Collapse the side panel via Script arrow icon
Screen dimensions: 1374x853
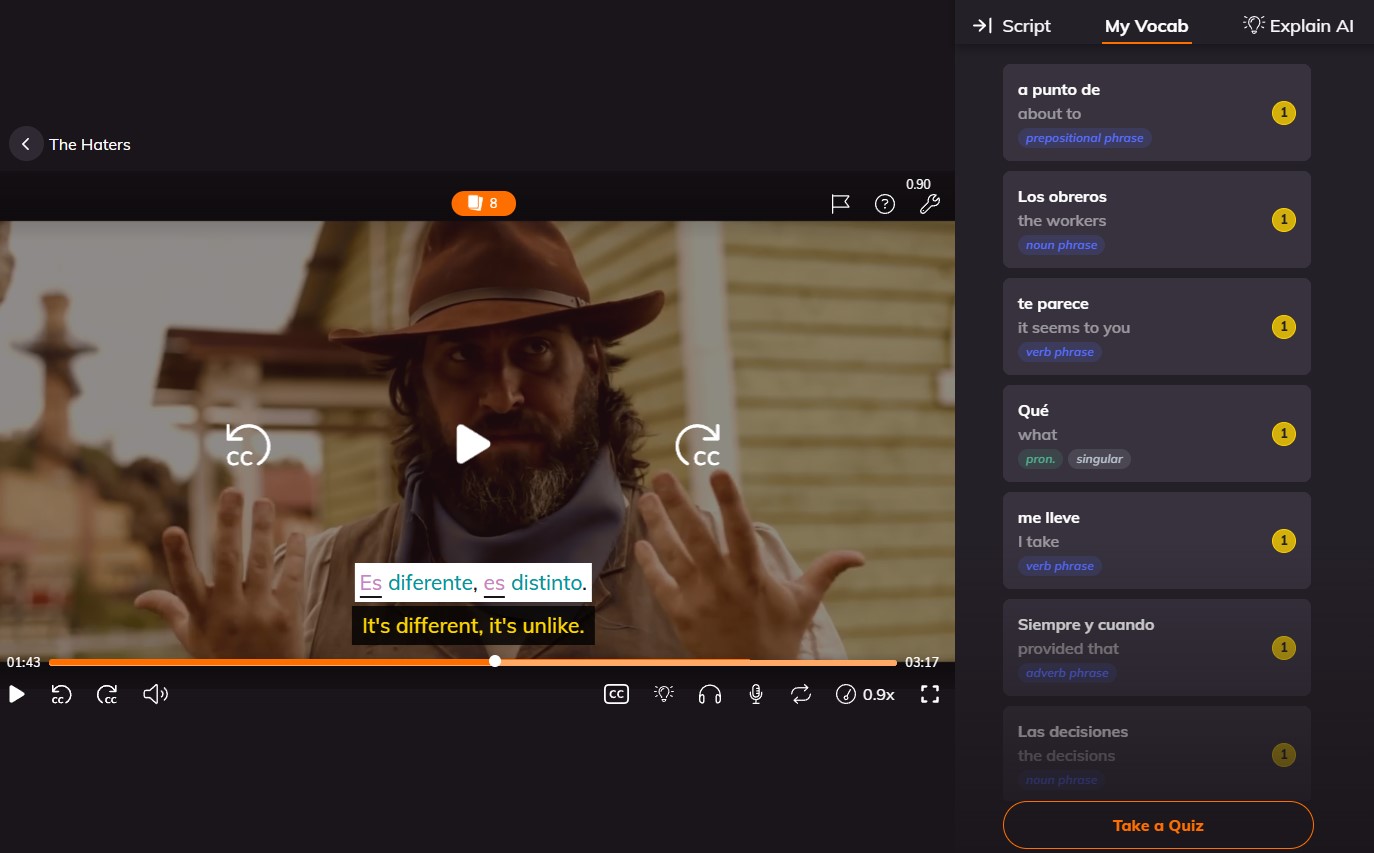coord(982,26)
